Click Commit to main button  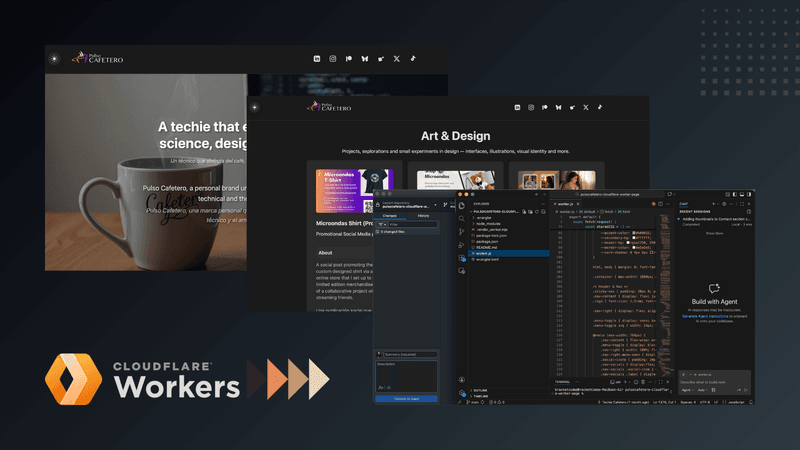point(407,399)
